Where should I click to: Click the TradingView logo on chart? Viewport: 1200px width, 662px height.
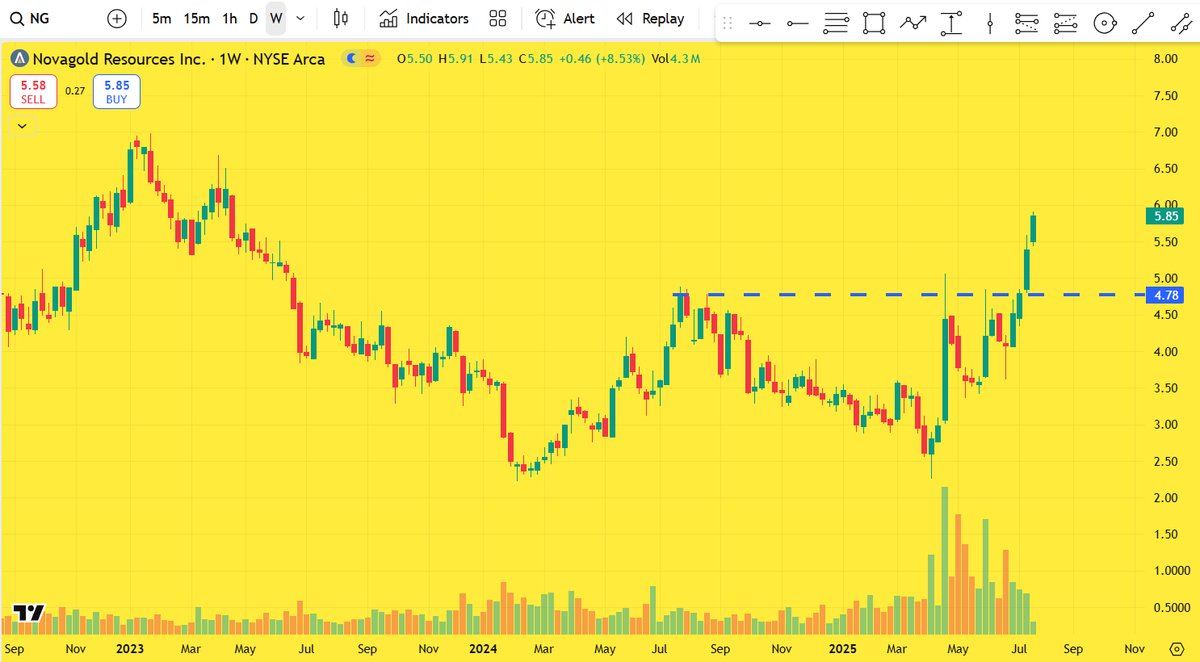(29, 614)
